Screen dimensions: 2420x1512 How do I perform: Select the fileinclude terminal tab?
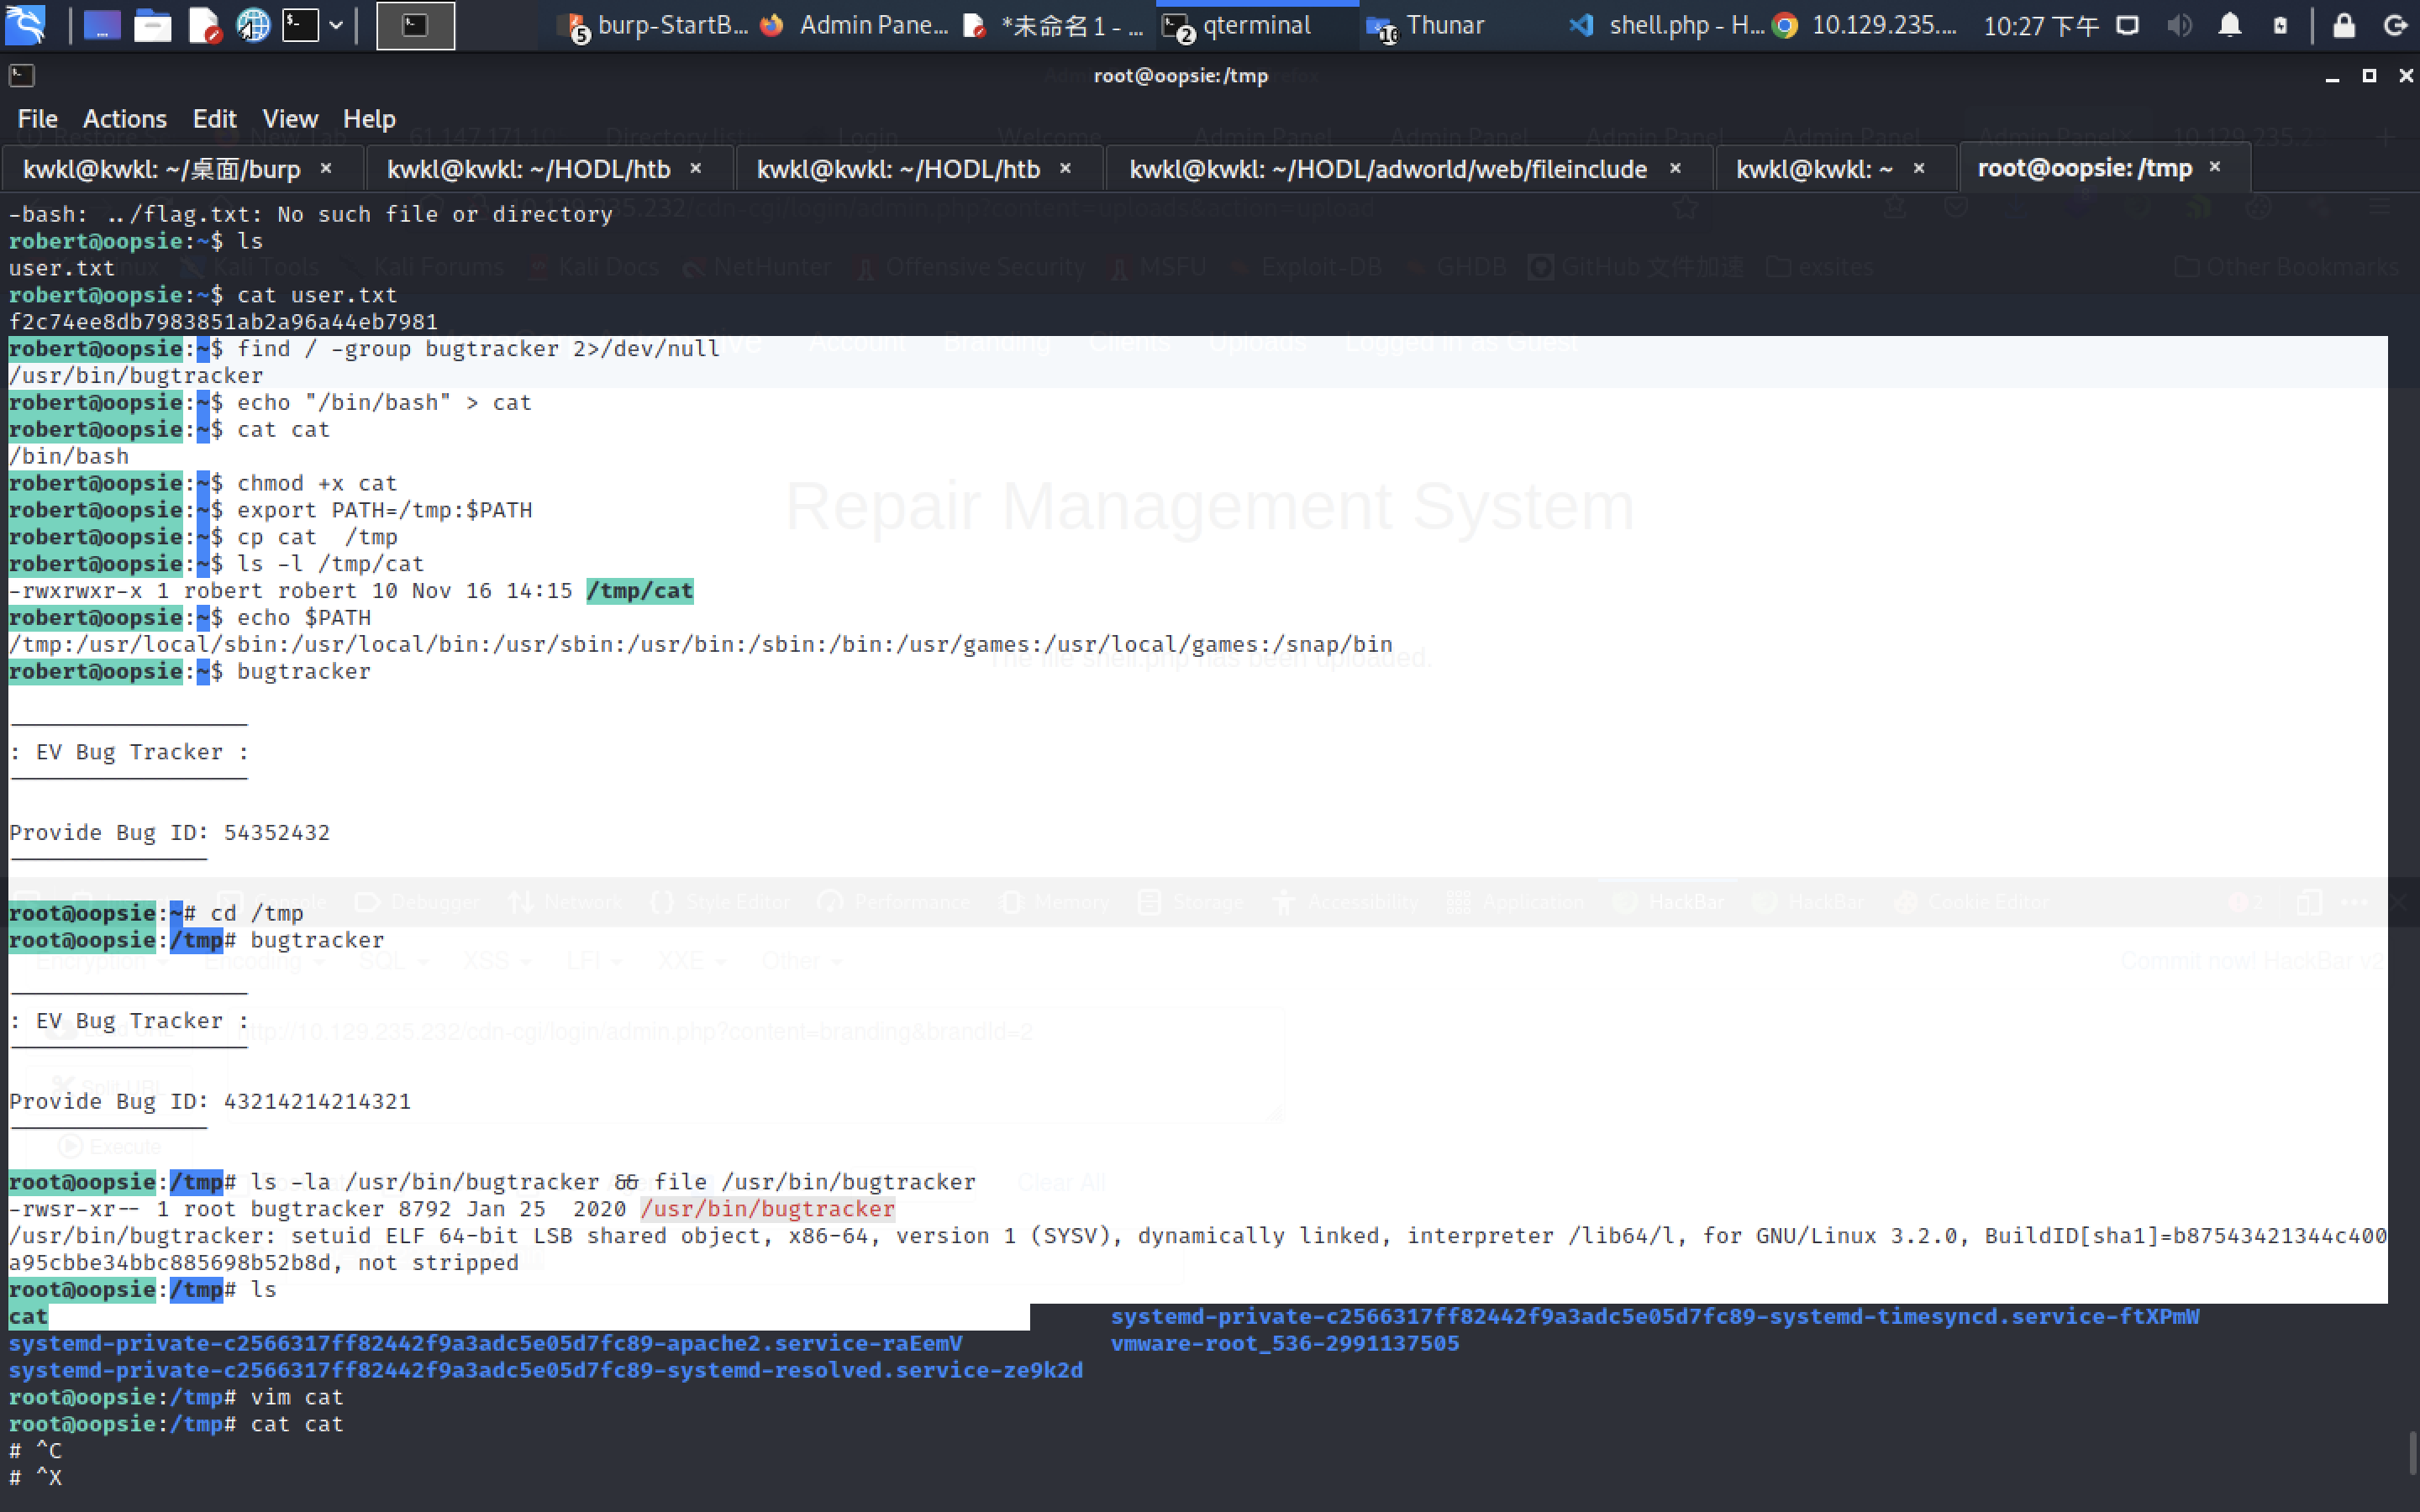pos(1388,168)
